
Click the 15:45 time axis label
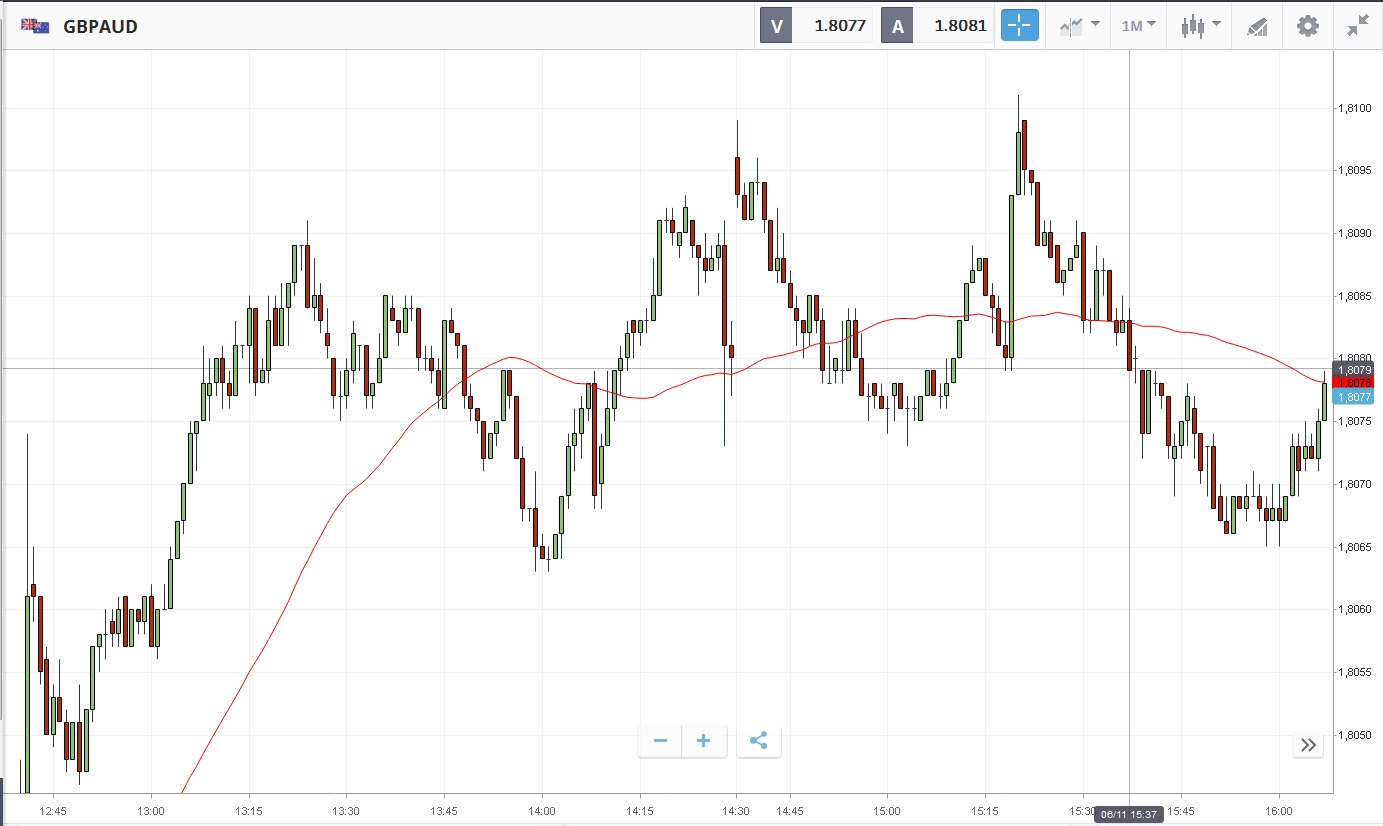[1181, 811]
